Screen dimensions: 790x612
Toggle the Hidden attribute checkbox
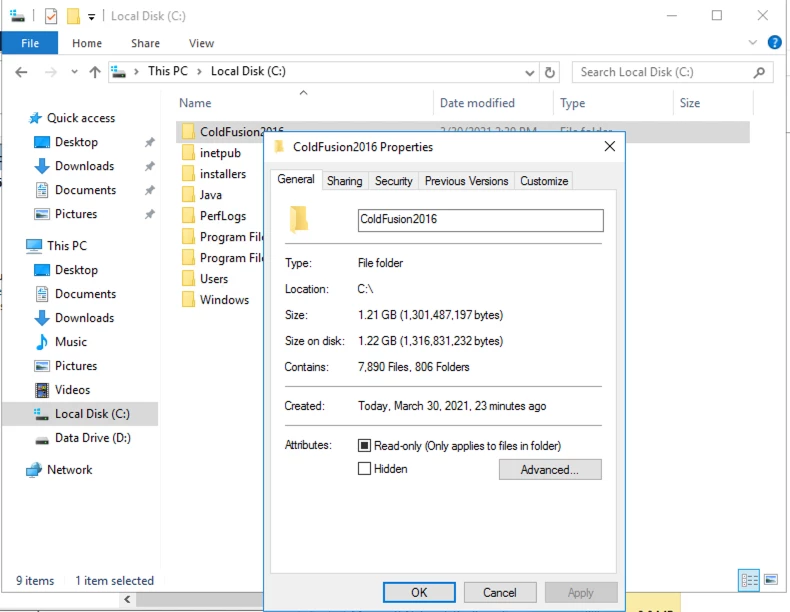coord(364,469)
